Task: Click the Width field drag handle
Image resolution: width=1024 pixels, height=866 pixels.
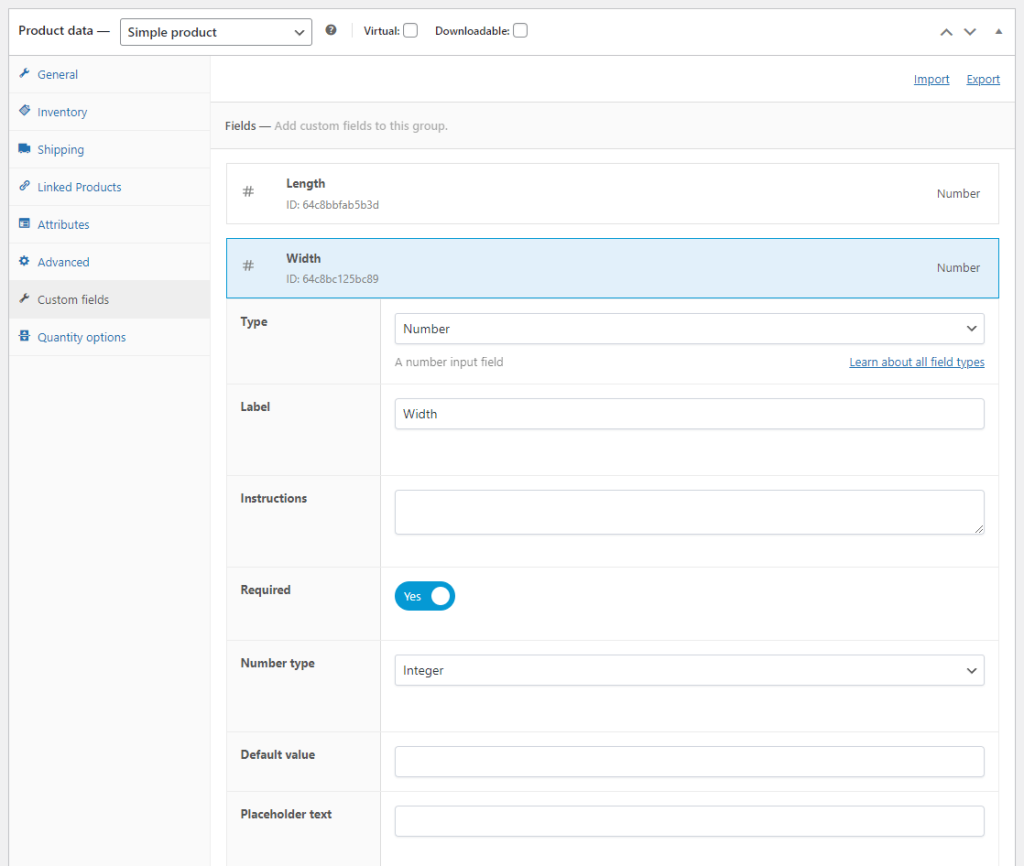Action: (x=248, y=267)
